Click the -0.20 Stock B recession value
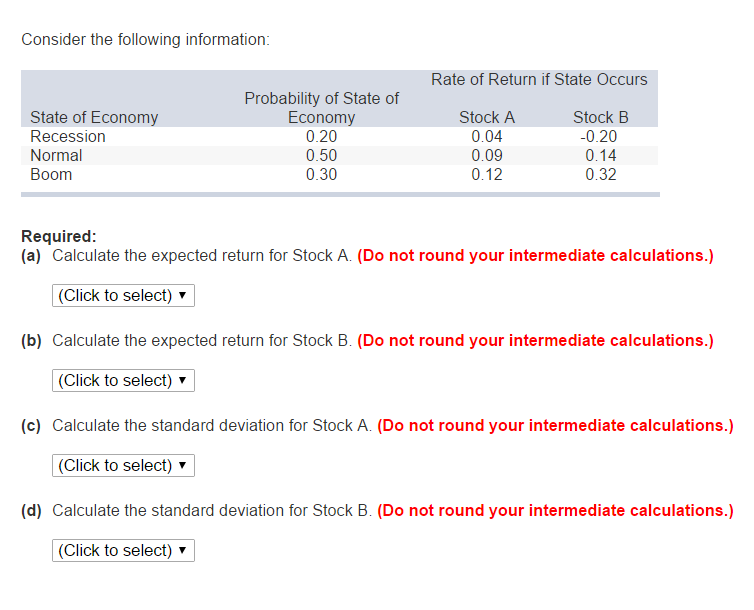The image size is (754, 610). point(599,137)
